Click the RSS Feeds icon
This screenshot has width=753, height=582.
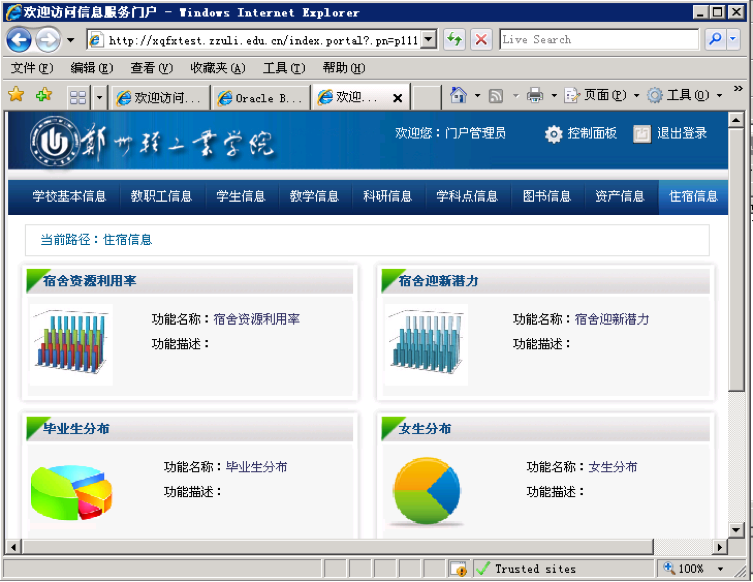pyautogui.click(x=496, y=96)
